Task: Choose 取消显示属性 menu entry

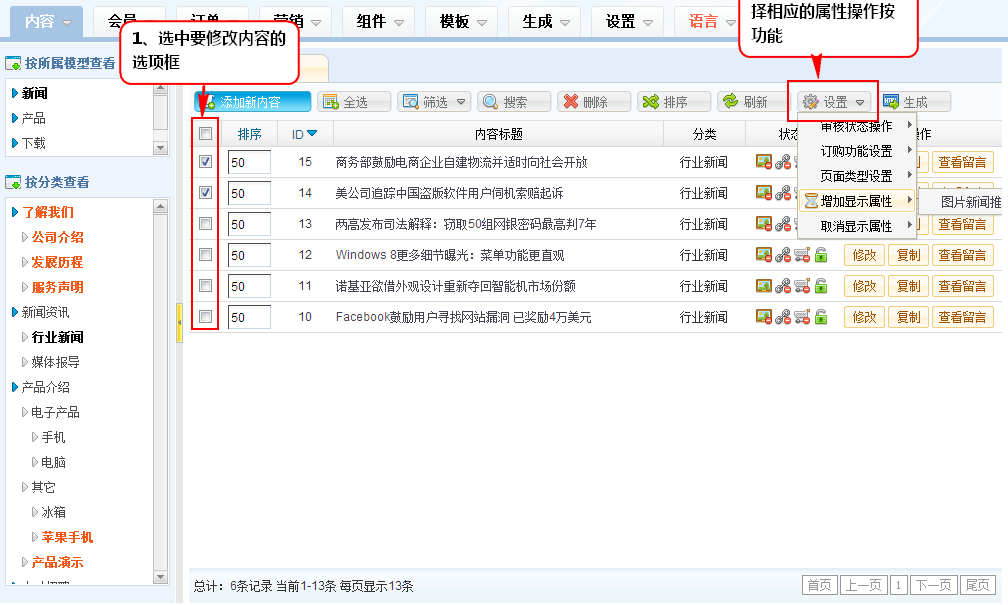Action: point(856,226)
